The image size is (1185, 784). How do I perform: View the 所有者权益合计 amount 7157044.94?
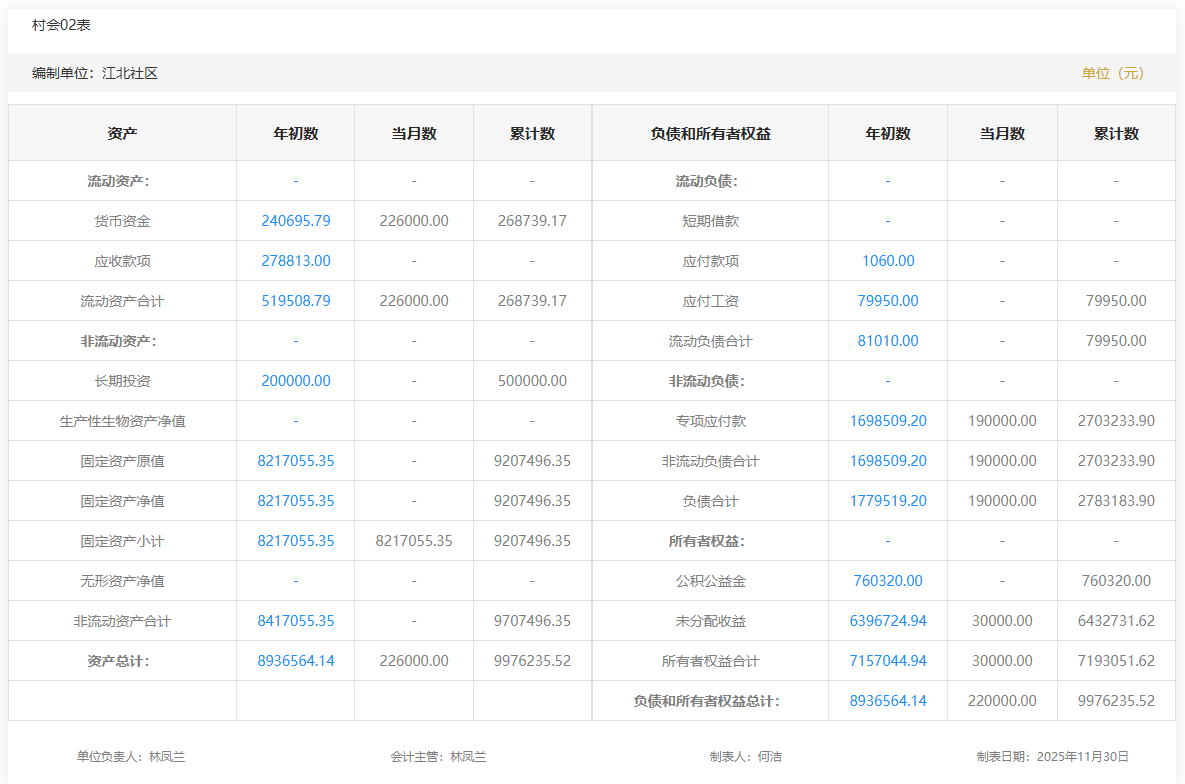coord(888,661)
